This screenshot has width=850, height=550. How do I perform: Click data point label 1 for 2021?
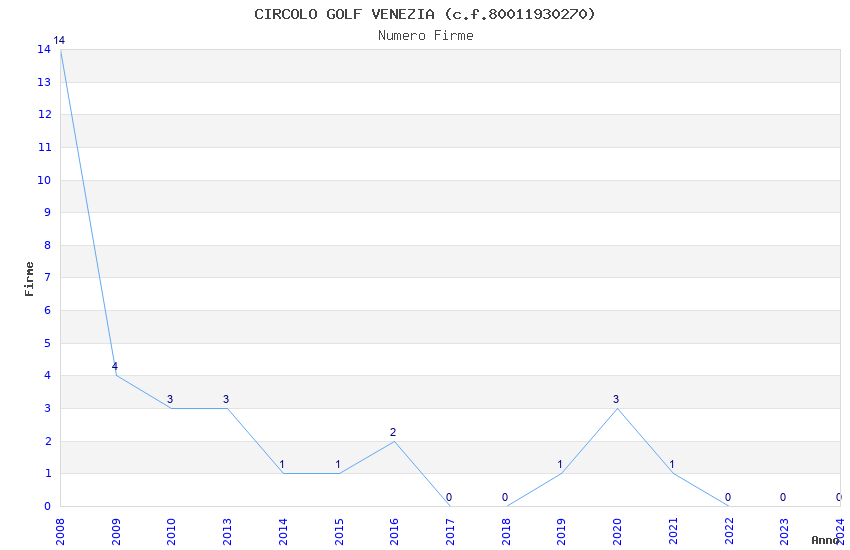click(672, 464)
